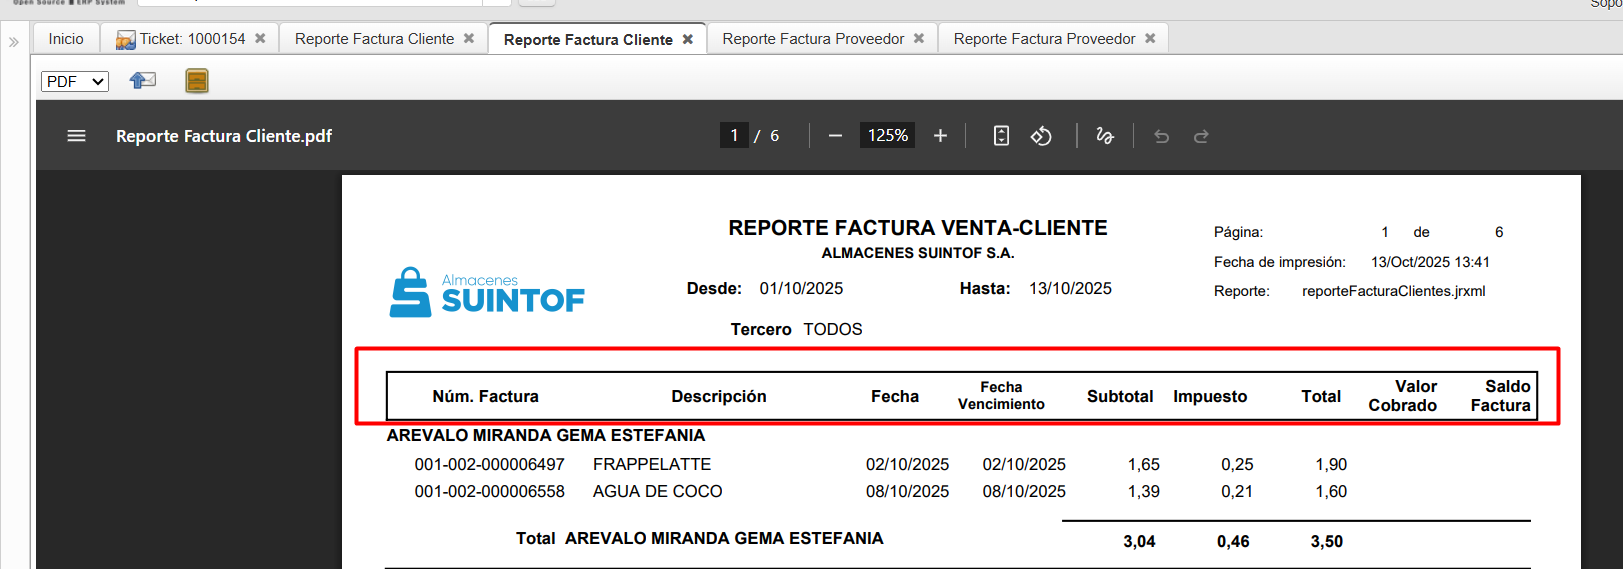Select the draw annotation tool

(x=1105, y=136)
